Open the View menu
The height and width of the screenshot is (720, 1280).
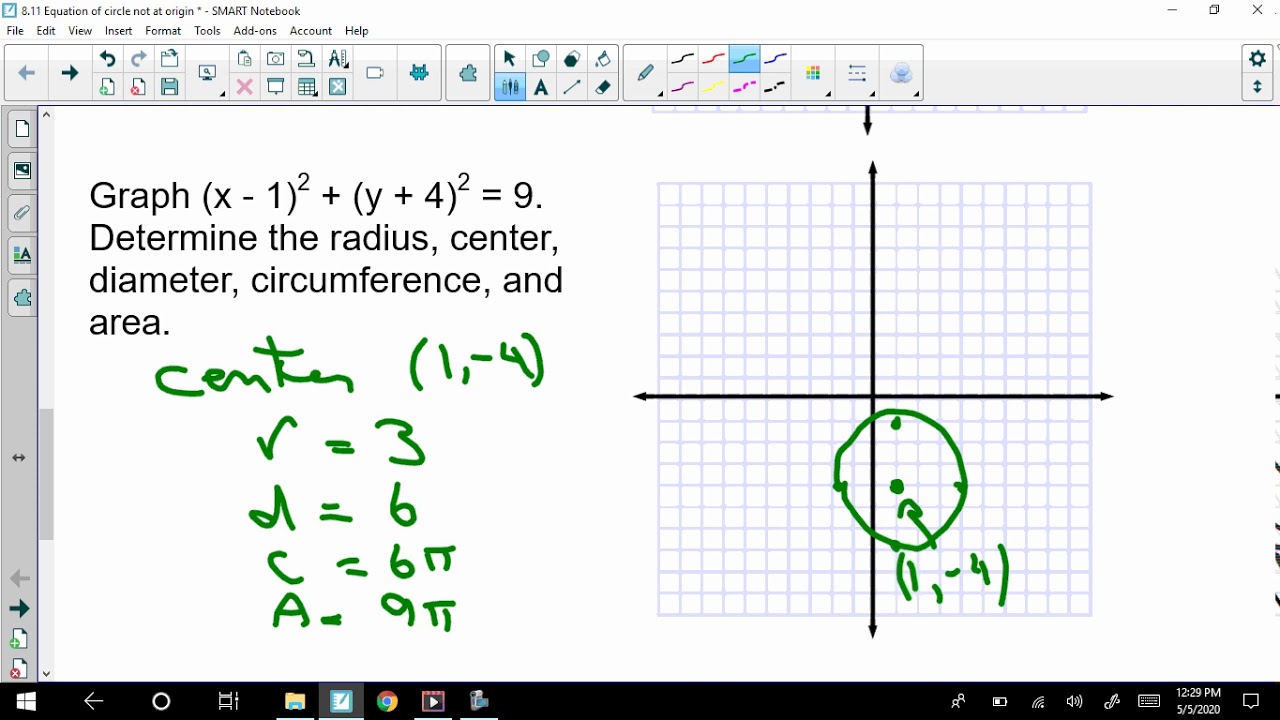pyautogui.click(x=80, y=31)
